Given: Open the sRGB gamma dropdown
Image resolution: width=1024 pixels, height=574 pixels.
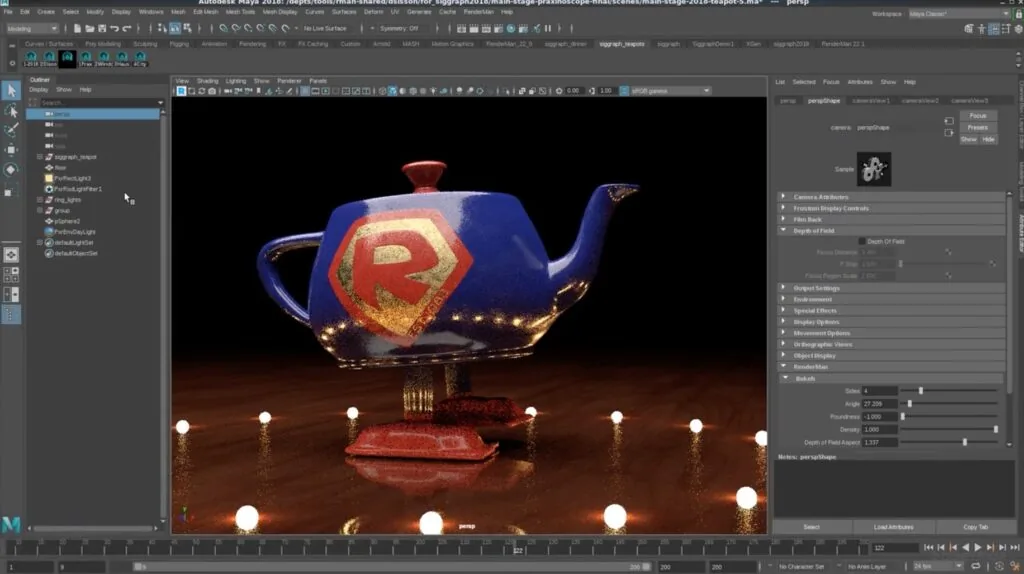Looking at the screenshot, I should pyautogui.click(x=671, y=91).
